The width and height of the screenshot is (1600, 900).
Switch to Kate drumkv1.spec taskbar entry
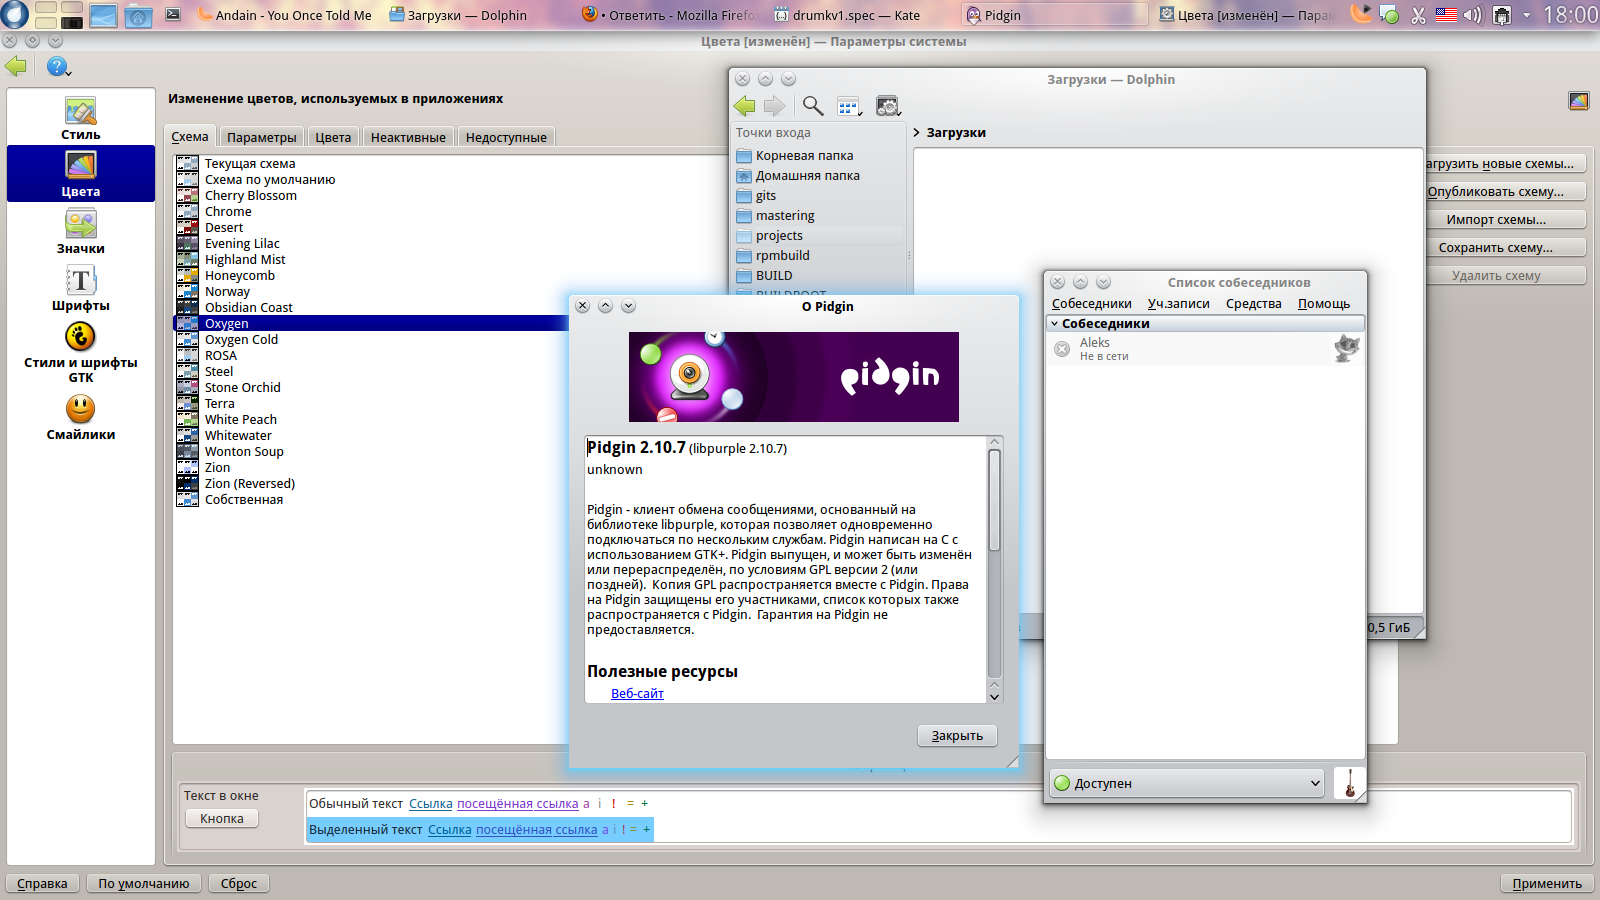[857, 15]
